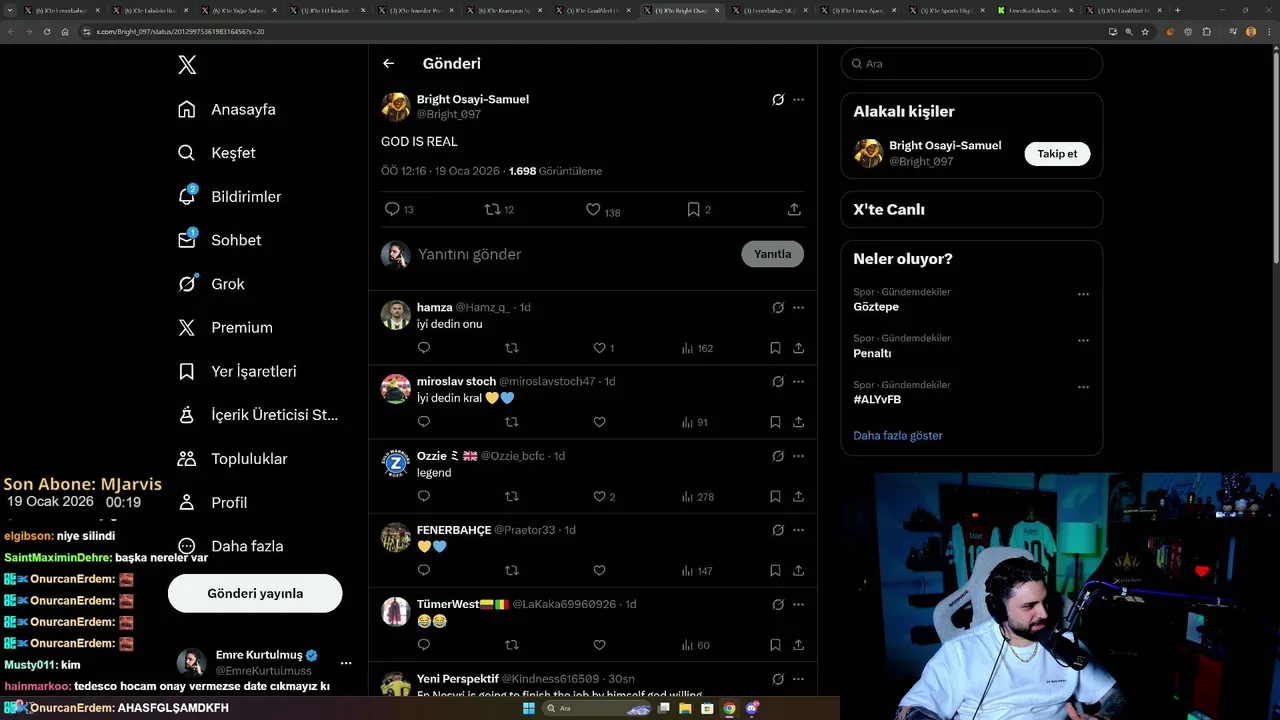The height and width of the screenshot is (720, 1280).
Task: Bookmark hamza's reply
Action: tap(775, 348)
